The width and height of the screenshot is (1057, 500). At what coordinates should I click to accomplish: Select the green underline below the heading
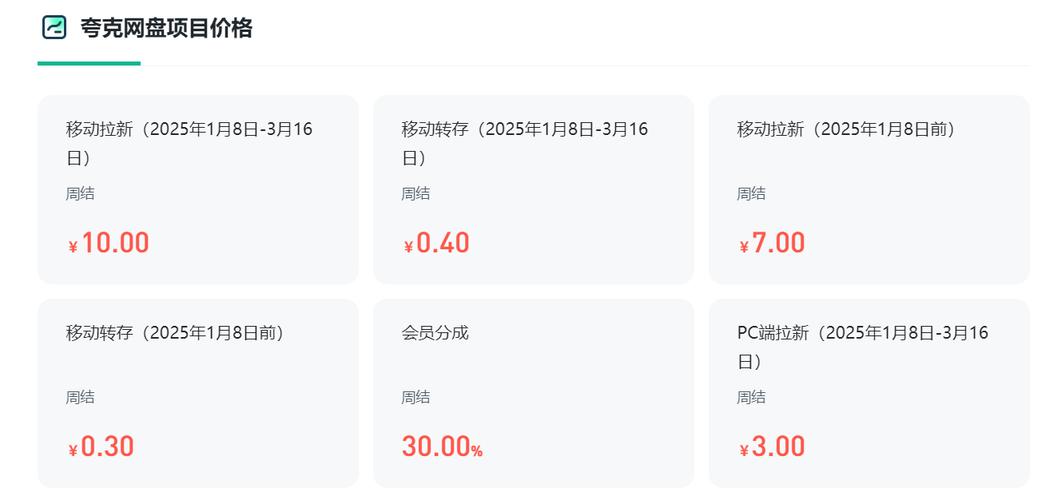[89, 63]
